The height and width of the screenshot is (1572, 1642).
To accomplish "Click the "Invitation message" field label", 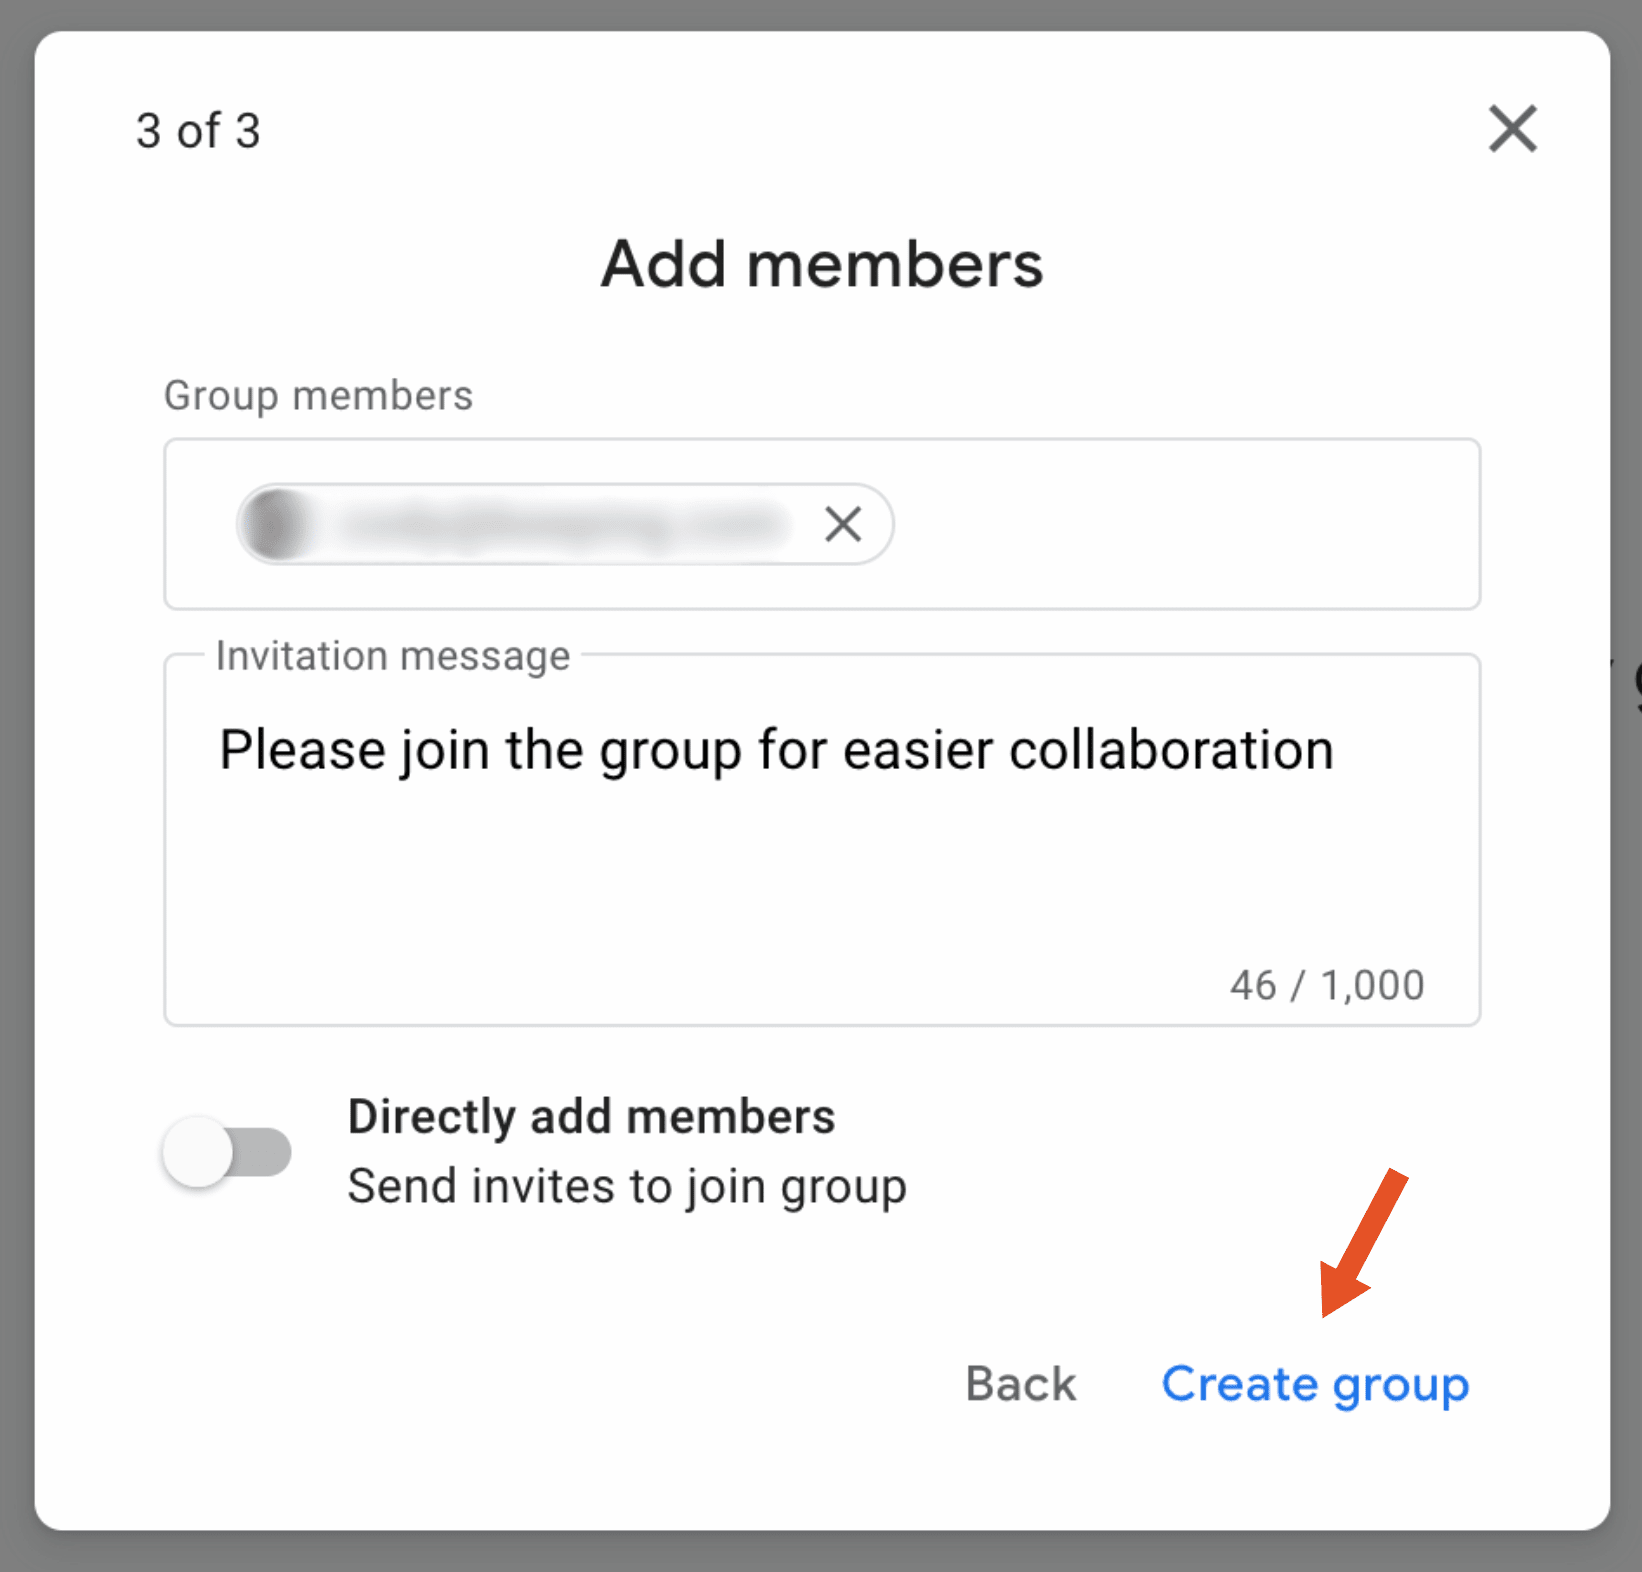I will pos(393,656).
